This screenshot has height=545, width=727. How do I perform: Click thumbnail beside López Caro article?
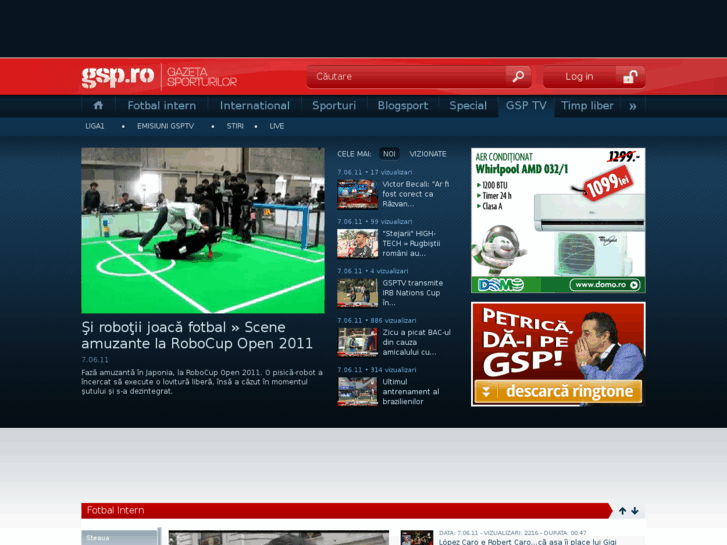tap(417, 538)
